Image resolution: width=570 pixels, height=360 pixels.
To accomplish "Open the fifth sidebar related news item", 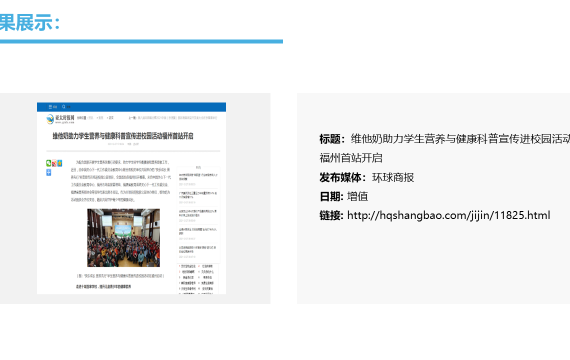I will 198,249.
